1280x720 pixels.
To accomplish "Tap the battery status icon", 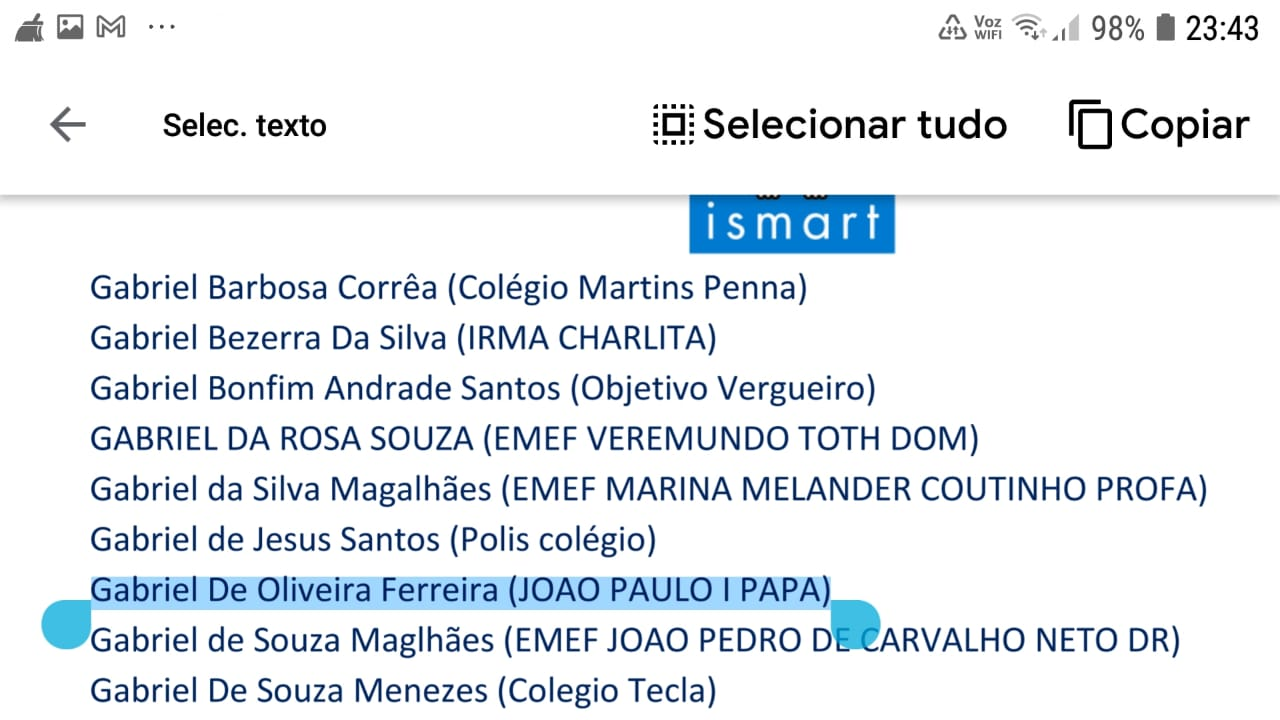I will pyautogui.click(x=1164, y=27).
